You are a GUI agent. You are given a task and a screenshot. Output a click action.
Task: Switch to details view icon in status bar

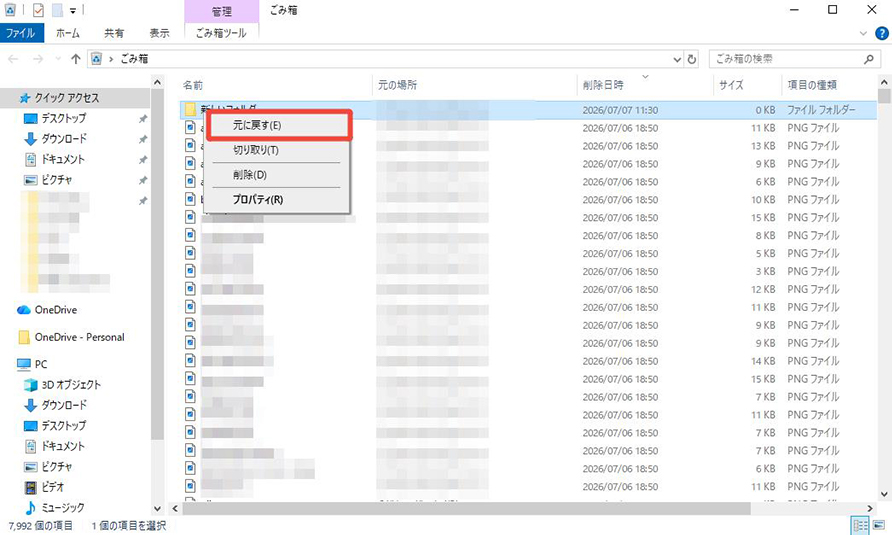click(x=861, y=525)
